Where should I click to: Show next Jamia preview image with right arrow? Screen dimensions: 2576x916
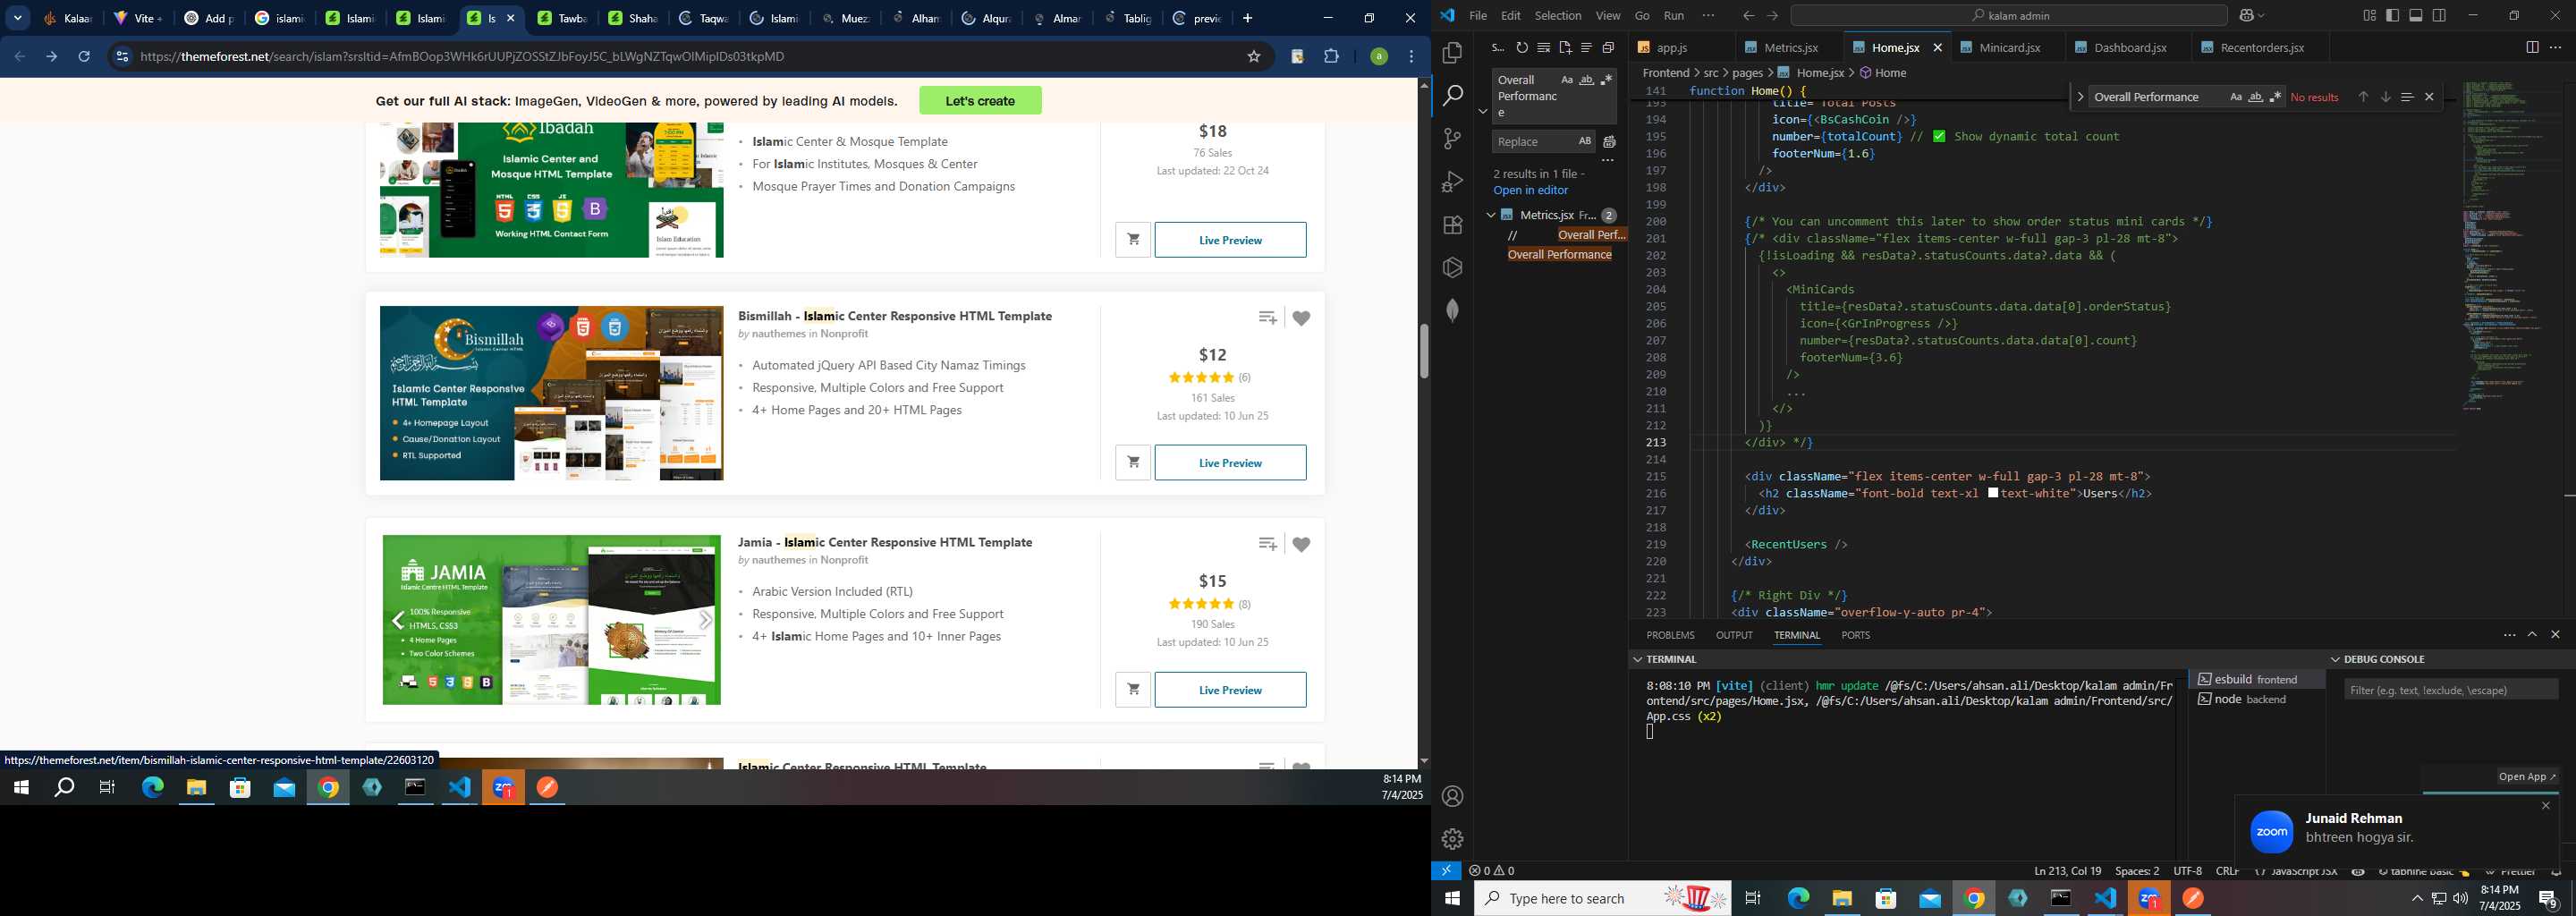tap(704, 620)
